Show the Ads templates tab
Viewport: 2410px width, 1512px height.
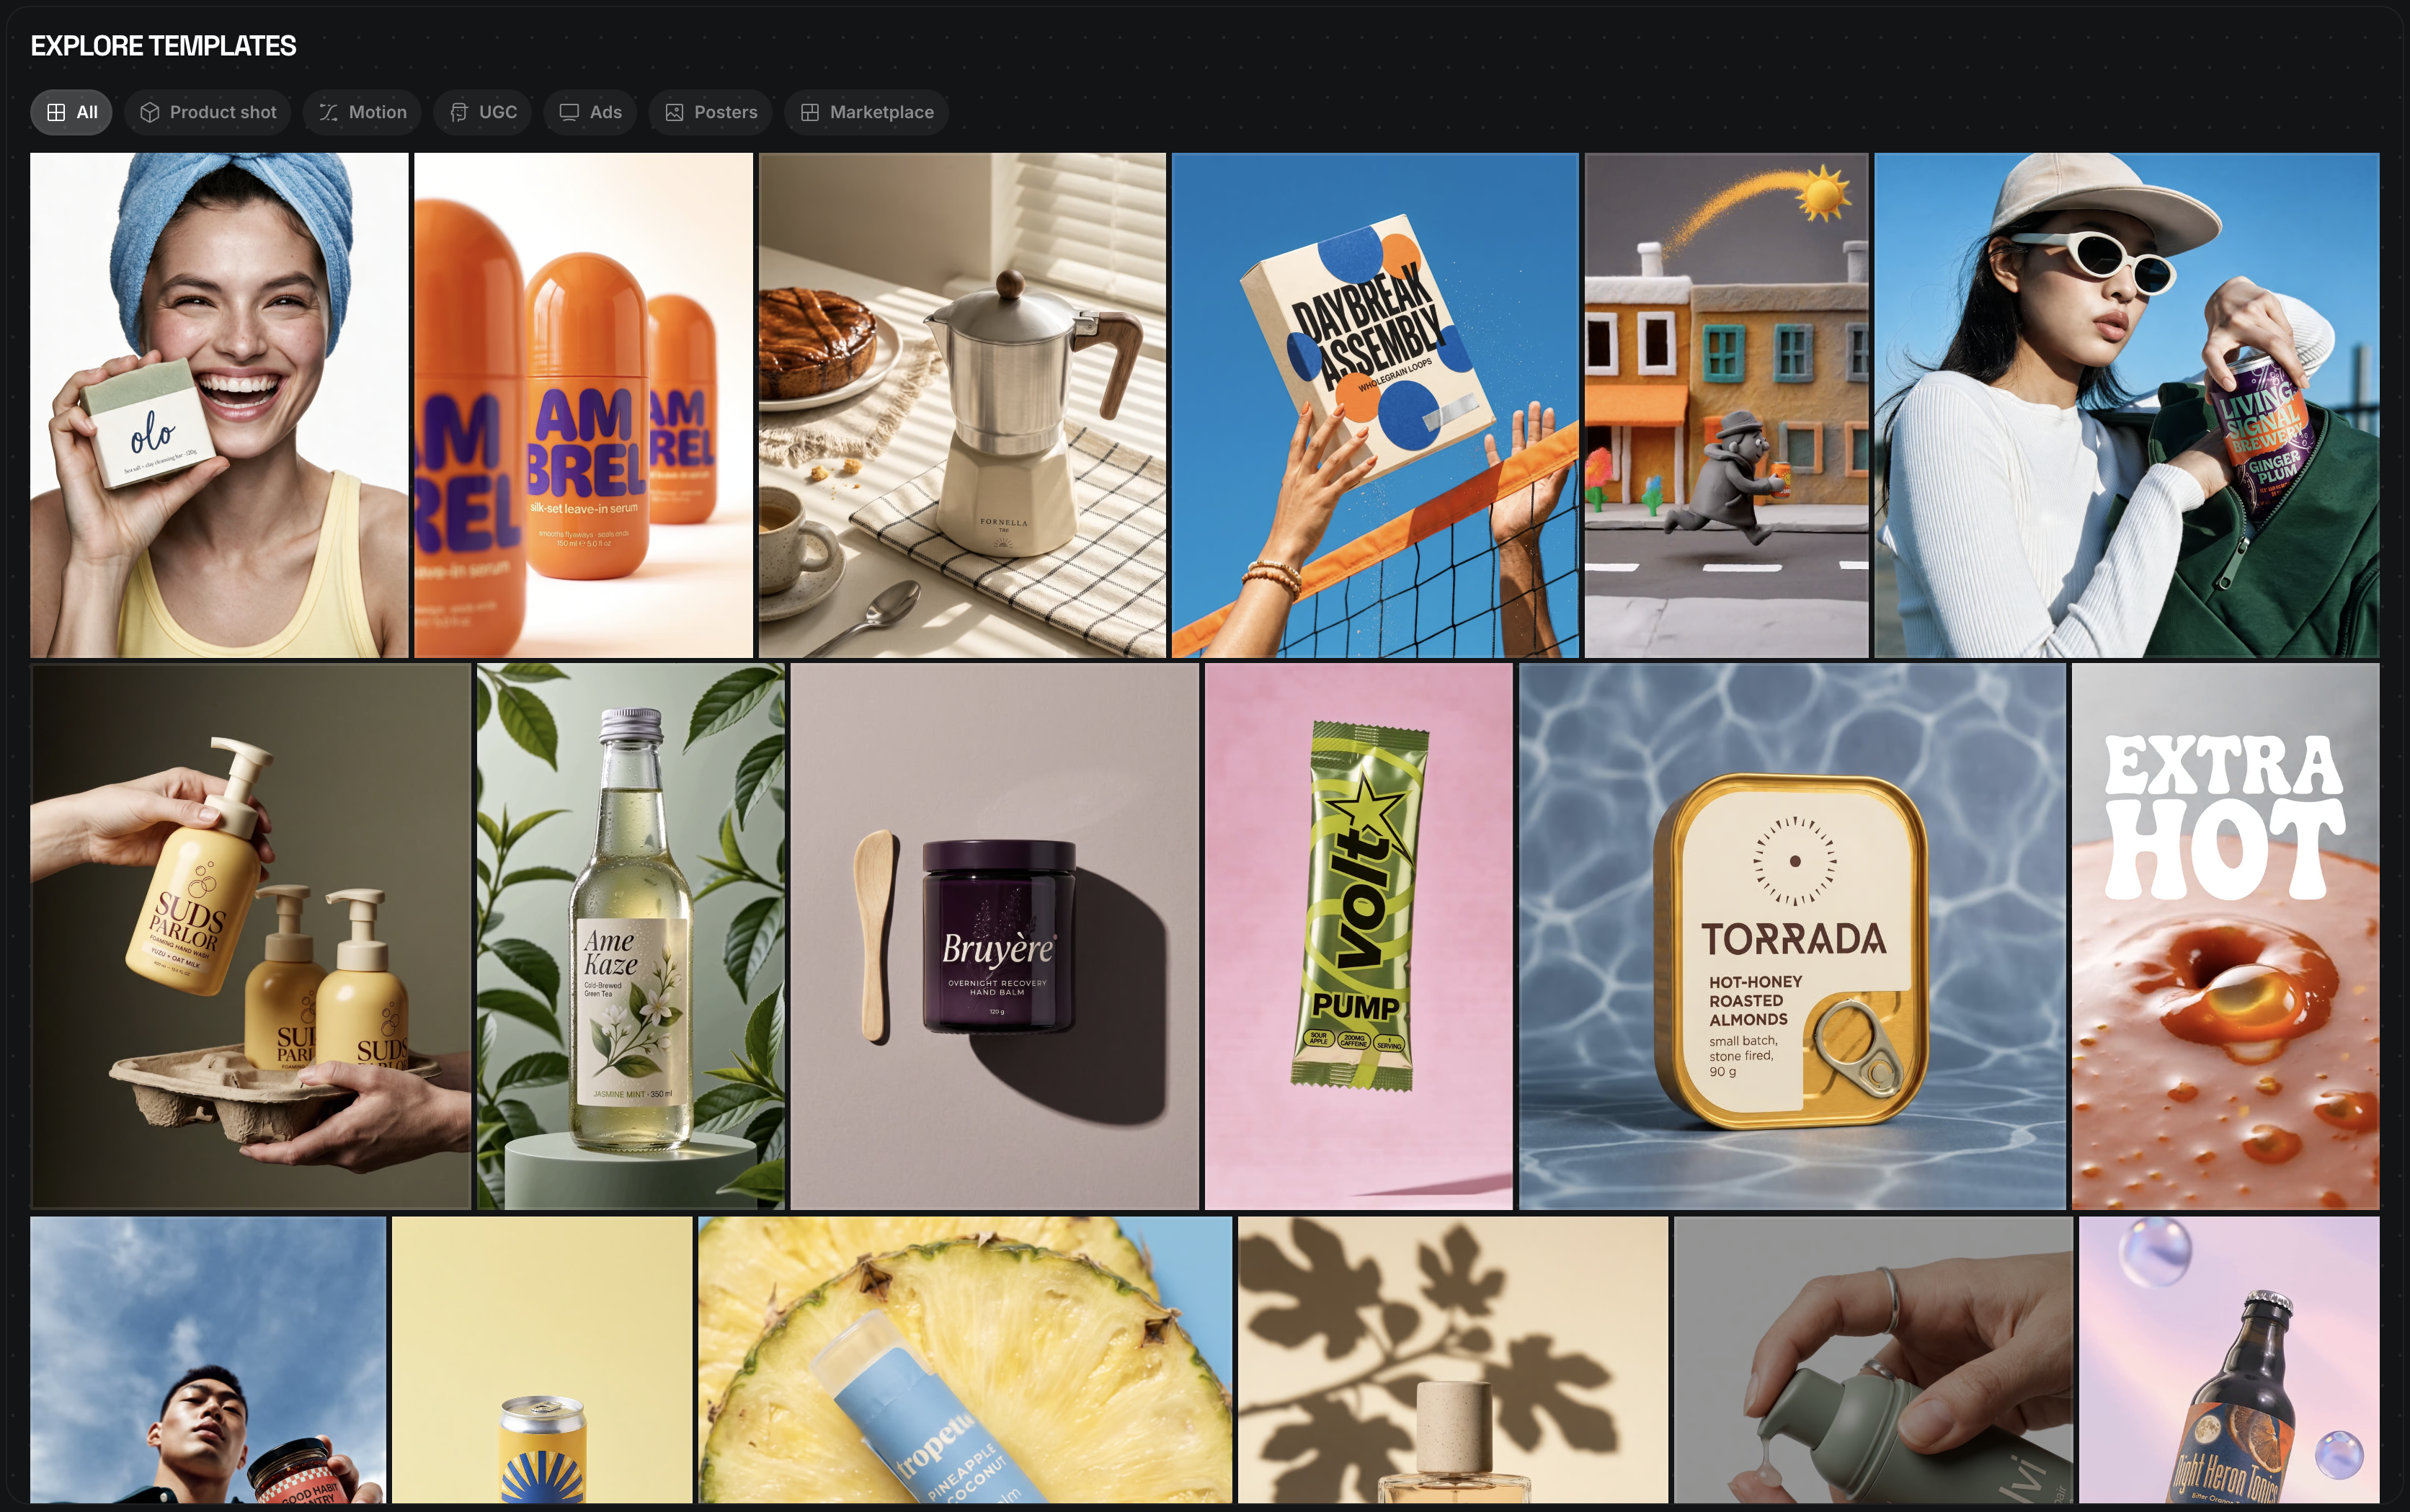pyautogui.click(x=590, y=112)
